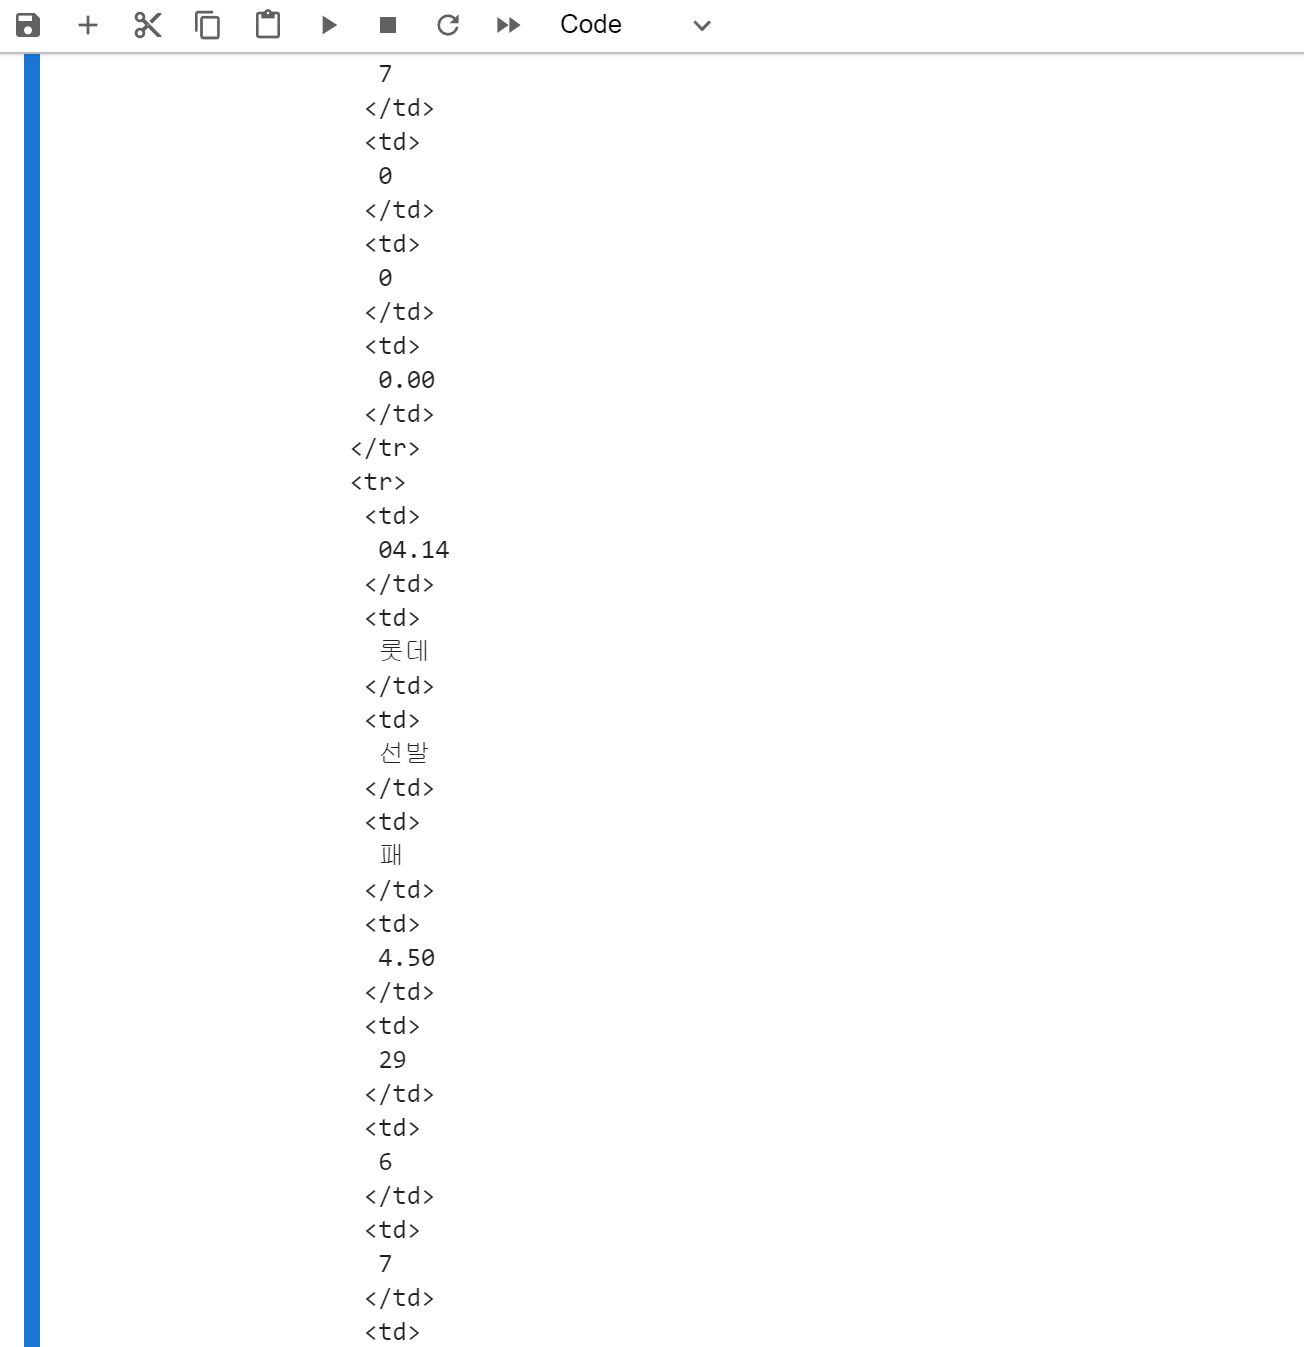Image resolution: width=1304 pixels, height=1347 pixels.
Task: Select the output text 선발
Action: [x=404, y=753]
